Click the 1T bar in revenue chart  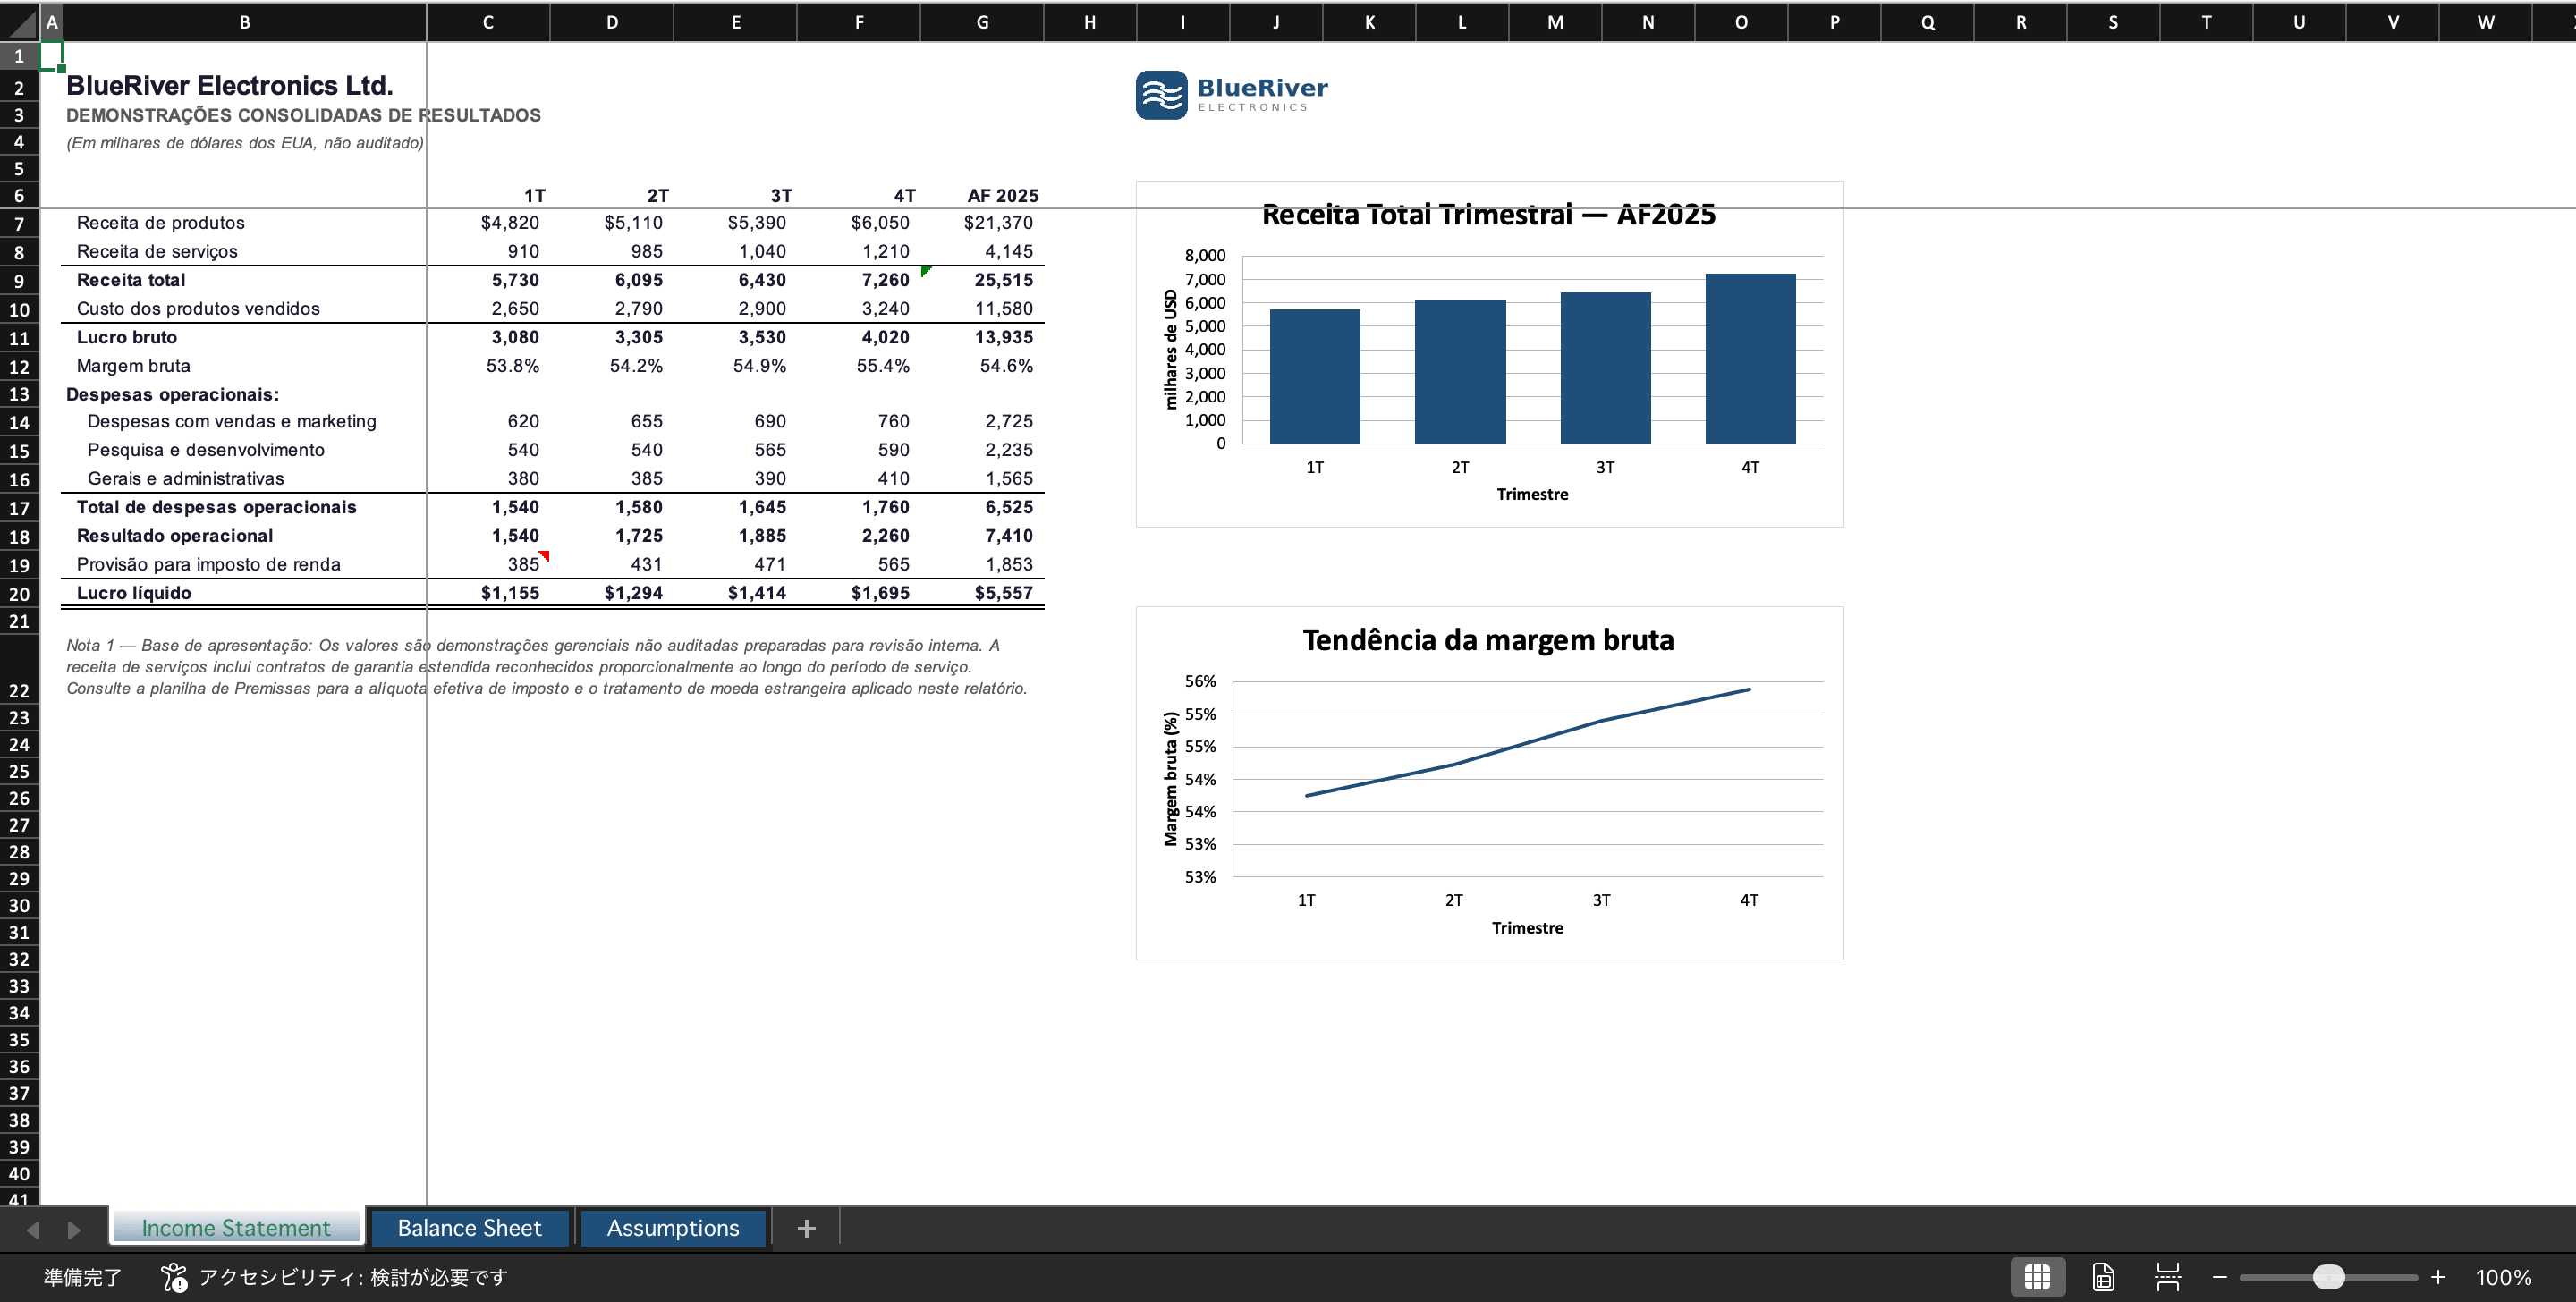pyautogui.click(x=1315, y=376)
